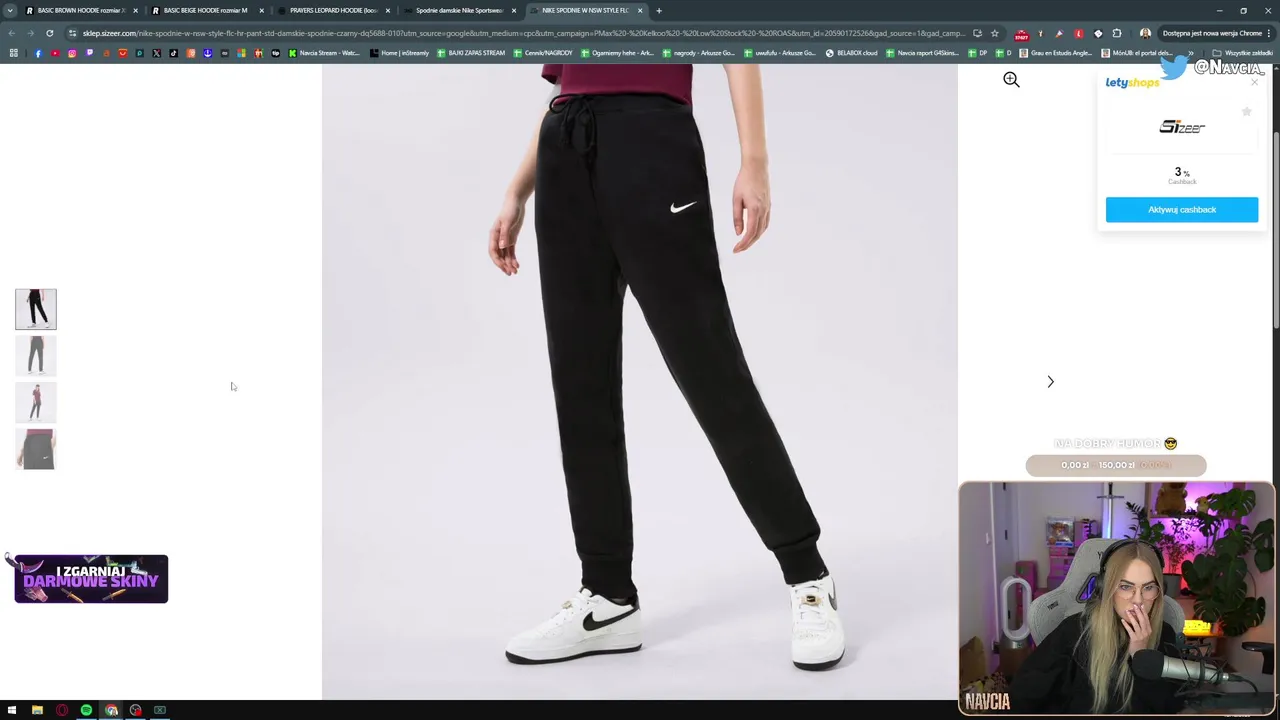Open OBS Studio from taskbar
Viewport: 1280px width, 720px height.
tap(135, 710)
